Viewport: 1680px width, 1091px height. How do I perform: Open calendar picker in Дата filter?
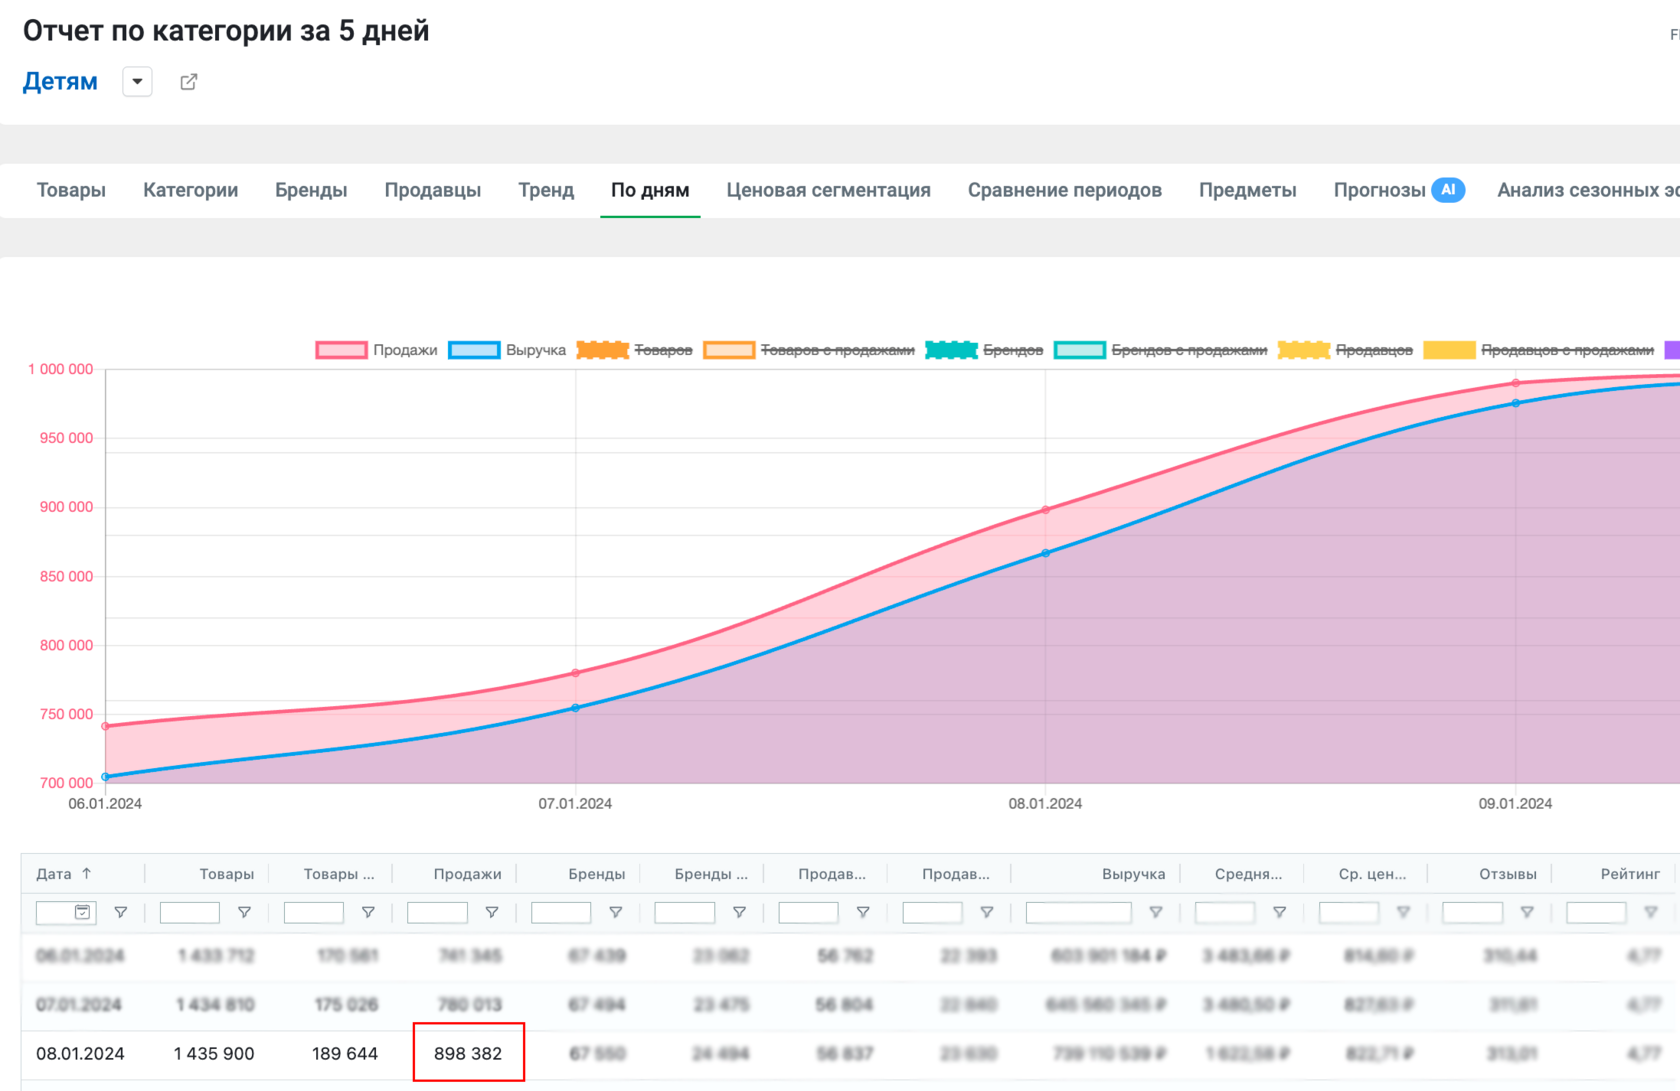[83, 912]
